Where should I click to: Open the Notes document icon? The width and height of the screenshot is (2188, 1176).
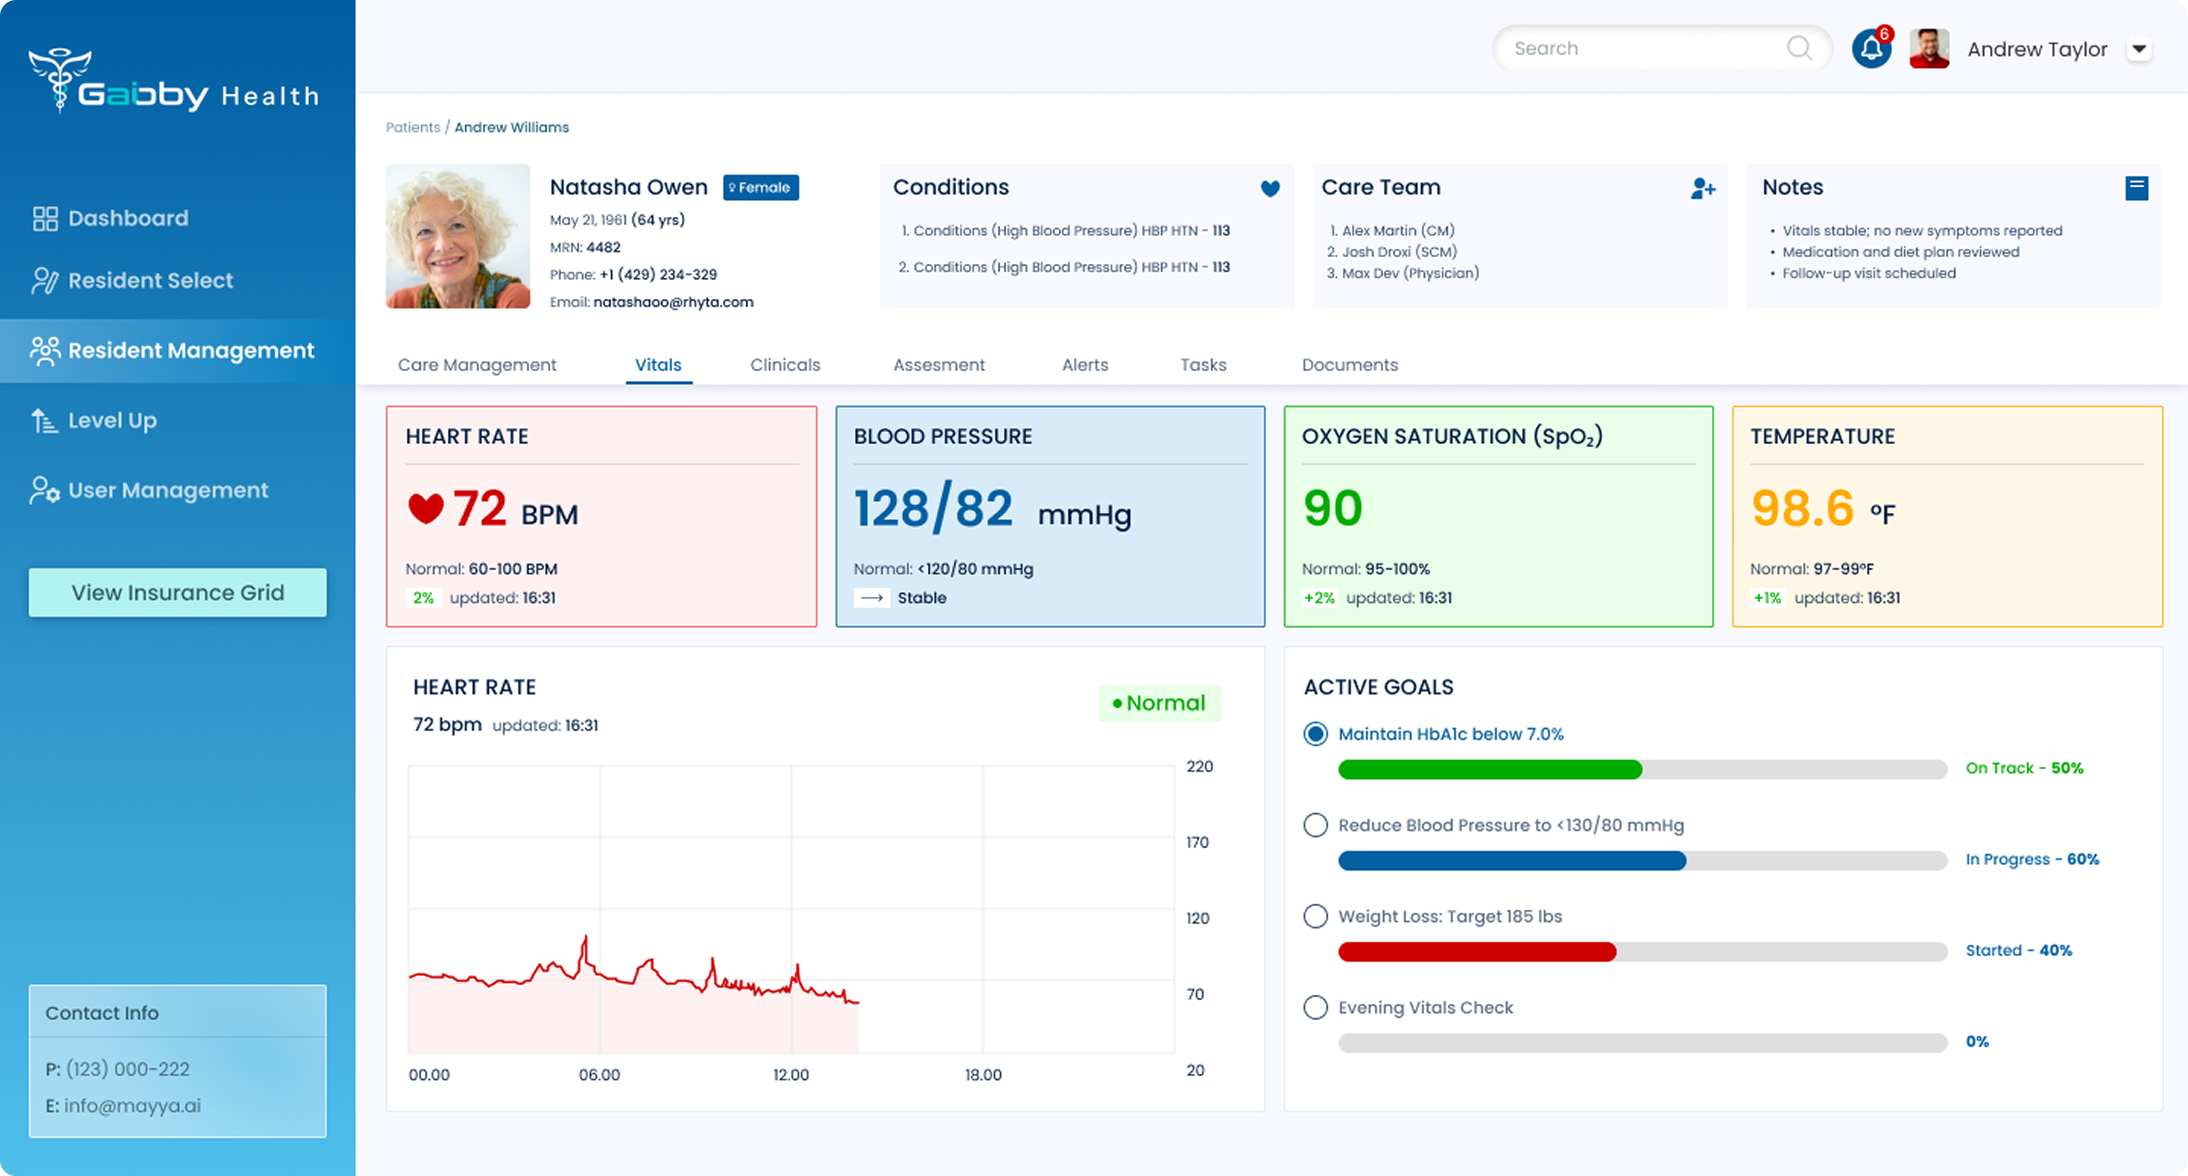(x=2136, y=188)
